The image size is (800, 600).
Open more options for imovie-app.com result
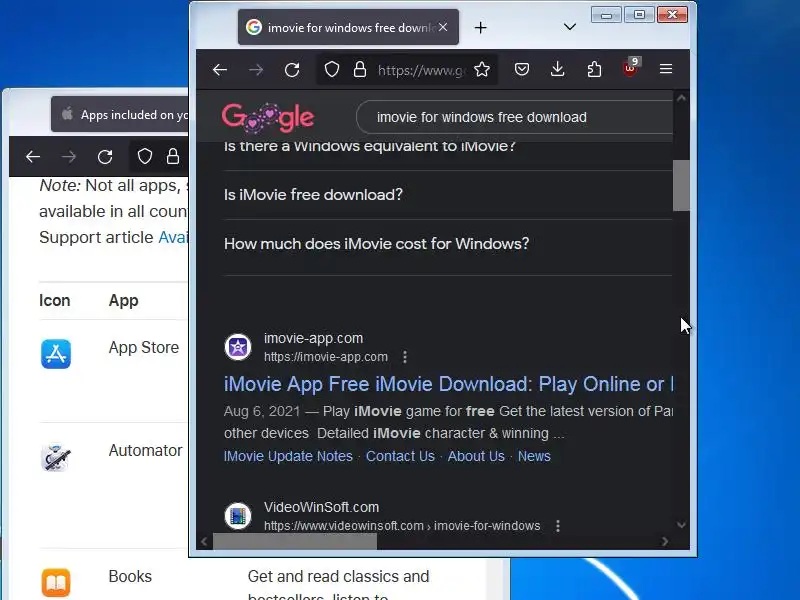coord(405,357)
